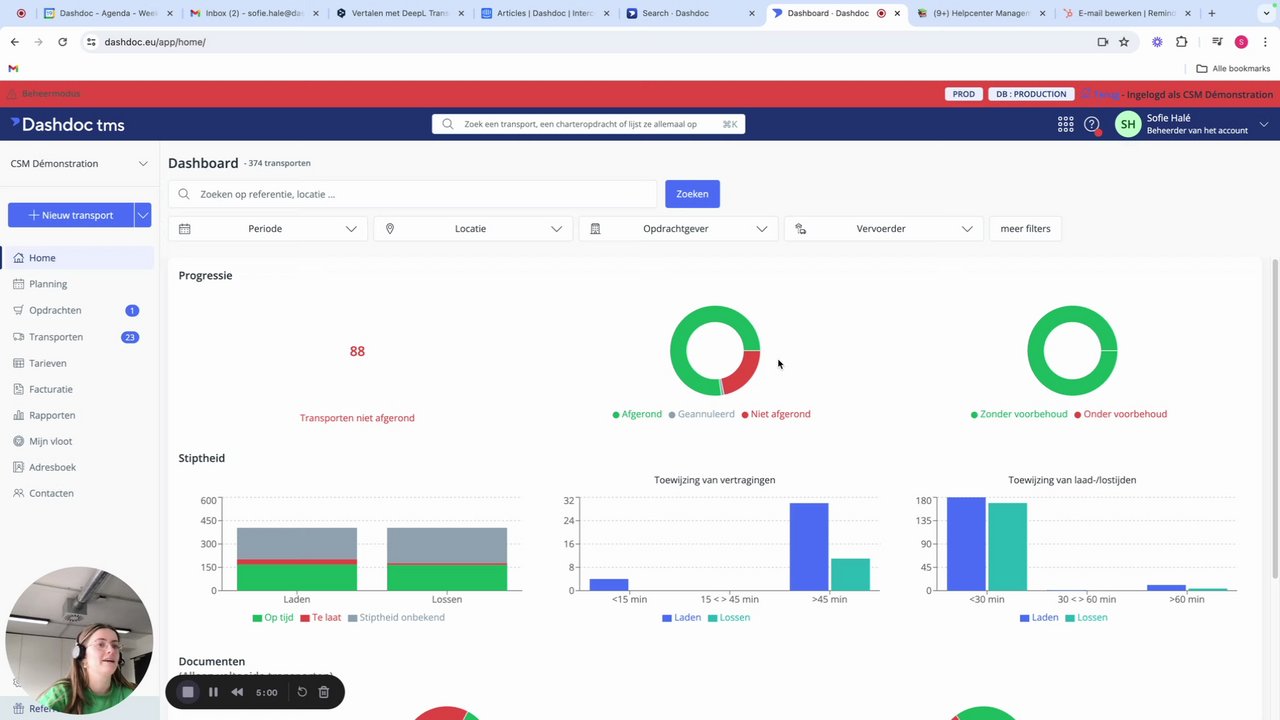This screenshot has height=720, width=1280.
Task: Show more filters with meer filters
Action: [x=1025, y=228]
